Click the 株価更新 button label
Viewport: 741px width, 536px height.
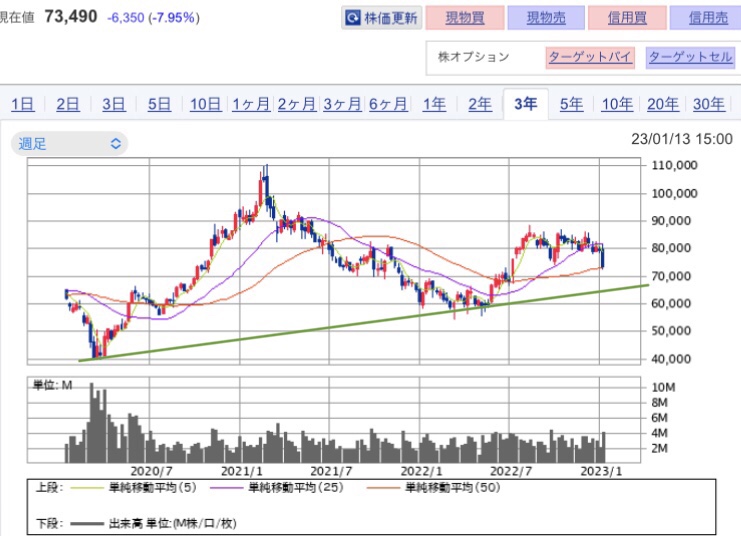click(390, 18)
